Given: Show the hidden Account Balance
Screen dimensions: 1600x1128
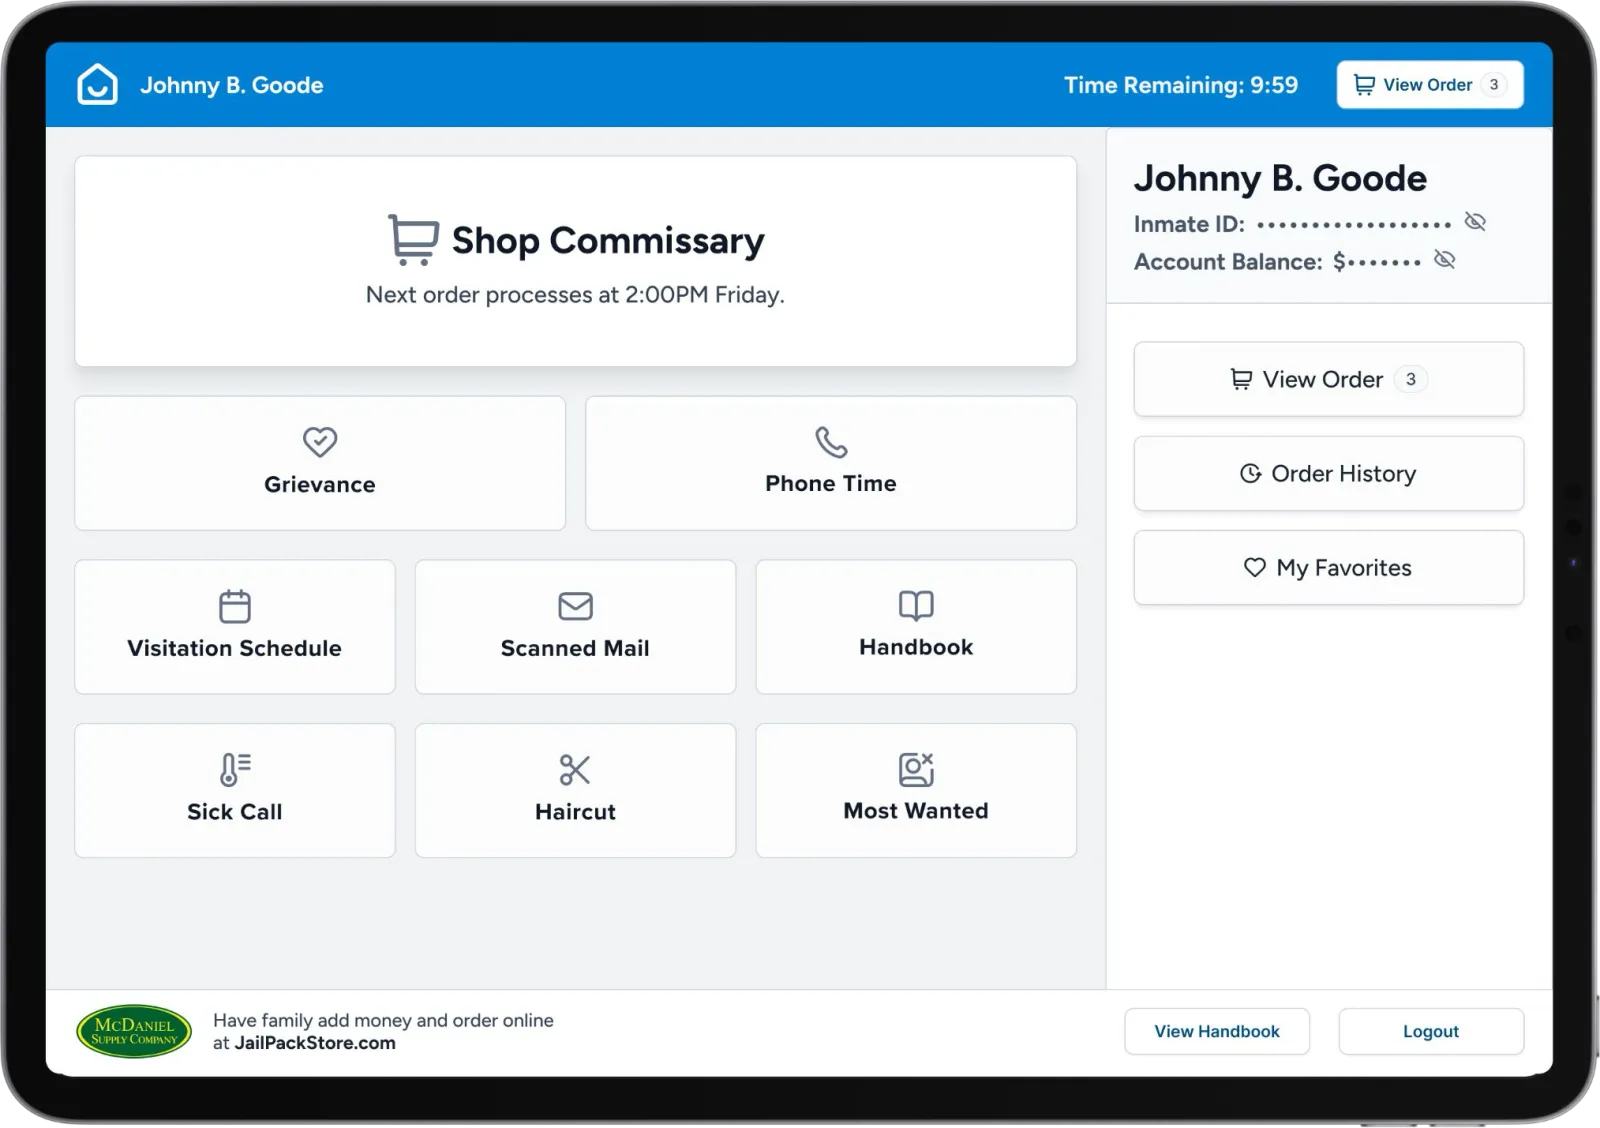Looking at the screenshot, I should point(1444,260).
